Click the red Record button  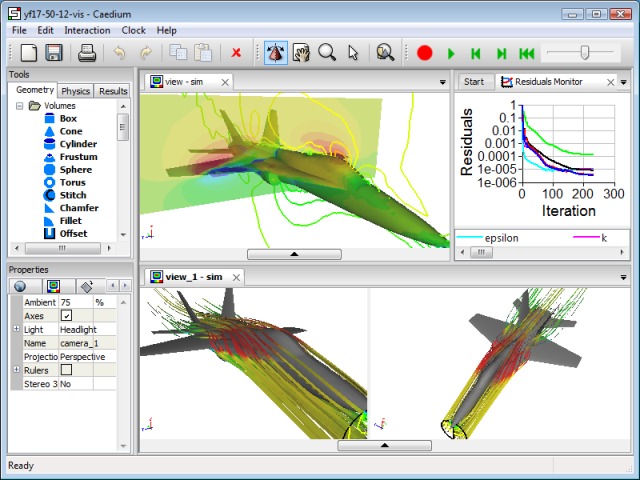(424, 53)
